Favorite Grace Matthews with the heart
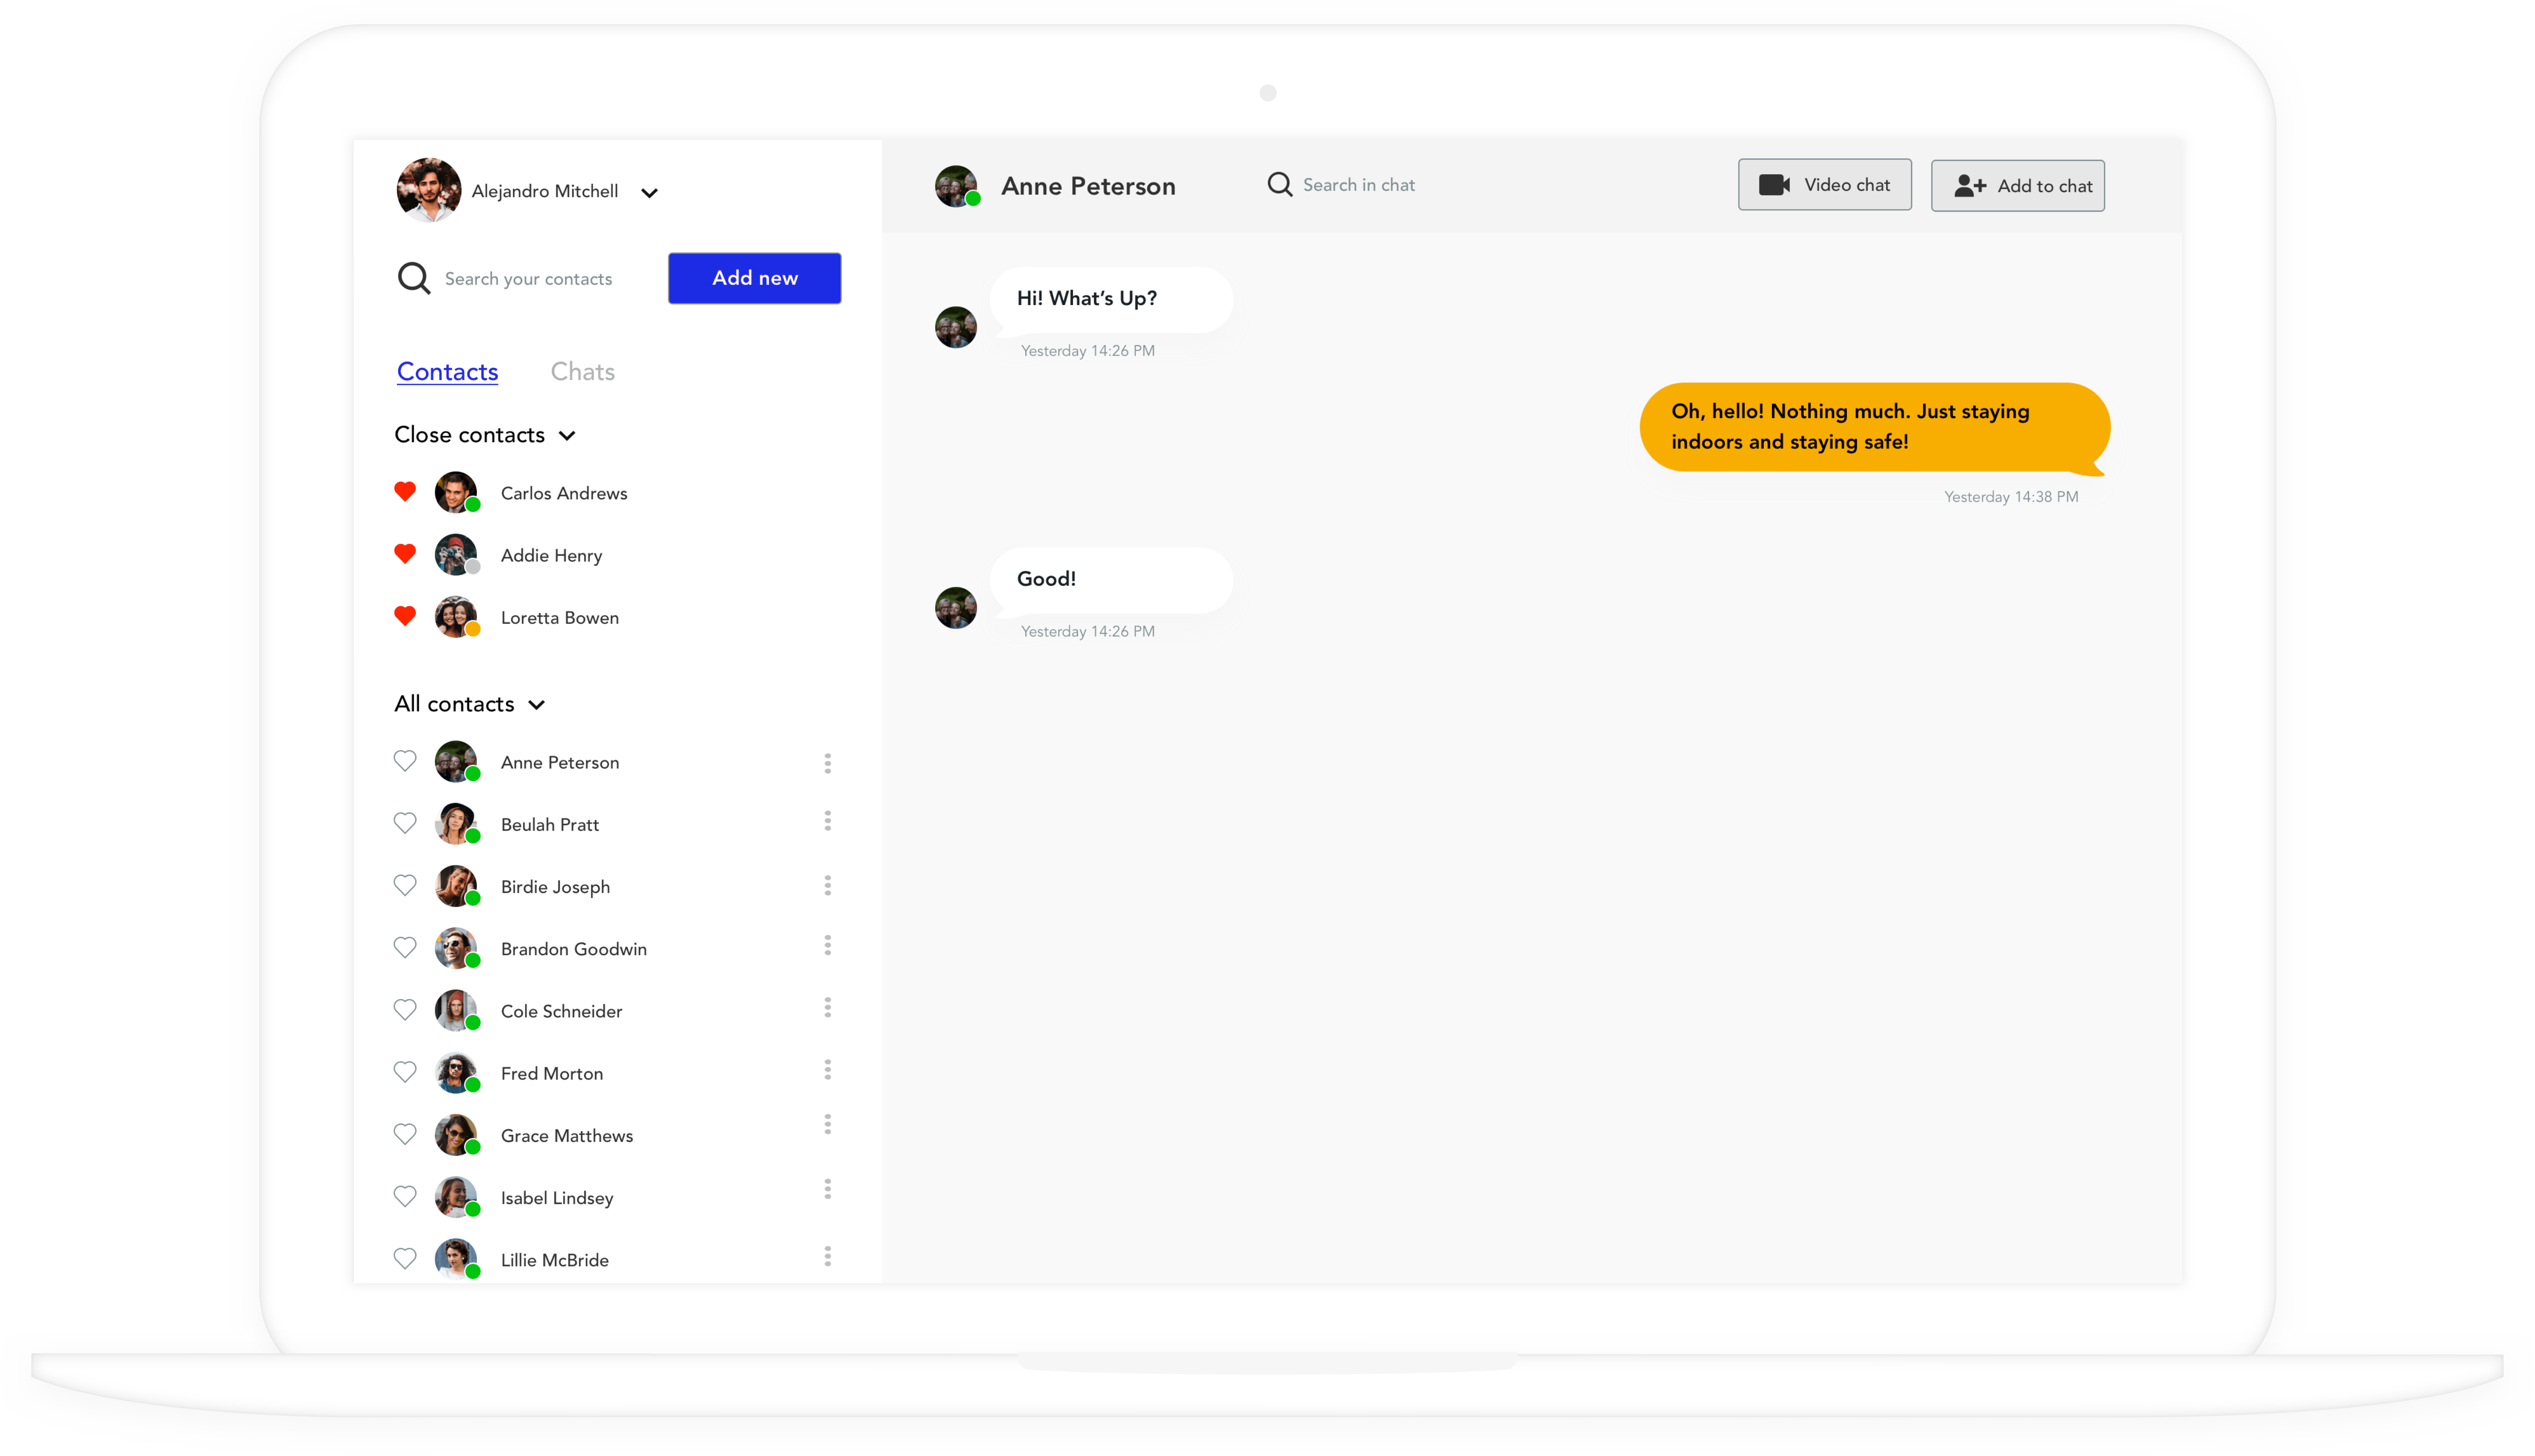 (x=405, y=1134)
